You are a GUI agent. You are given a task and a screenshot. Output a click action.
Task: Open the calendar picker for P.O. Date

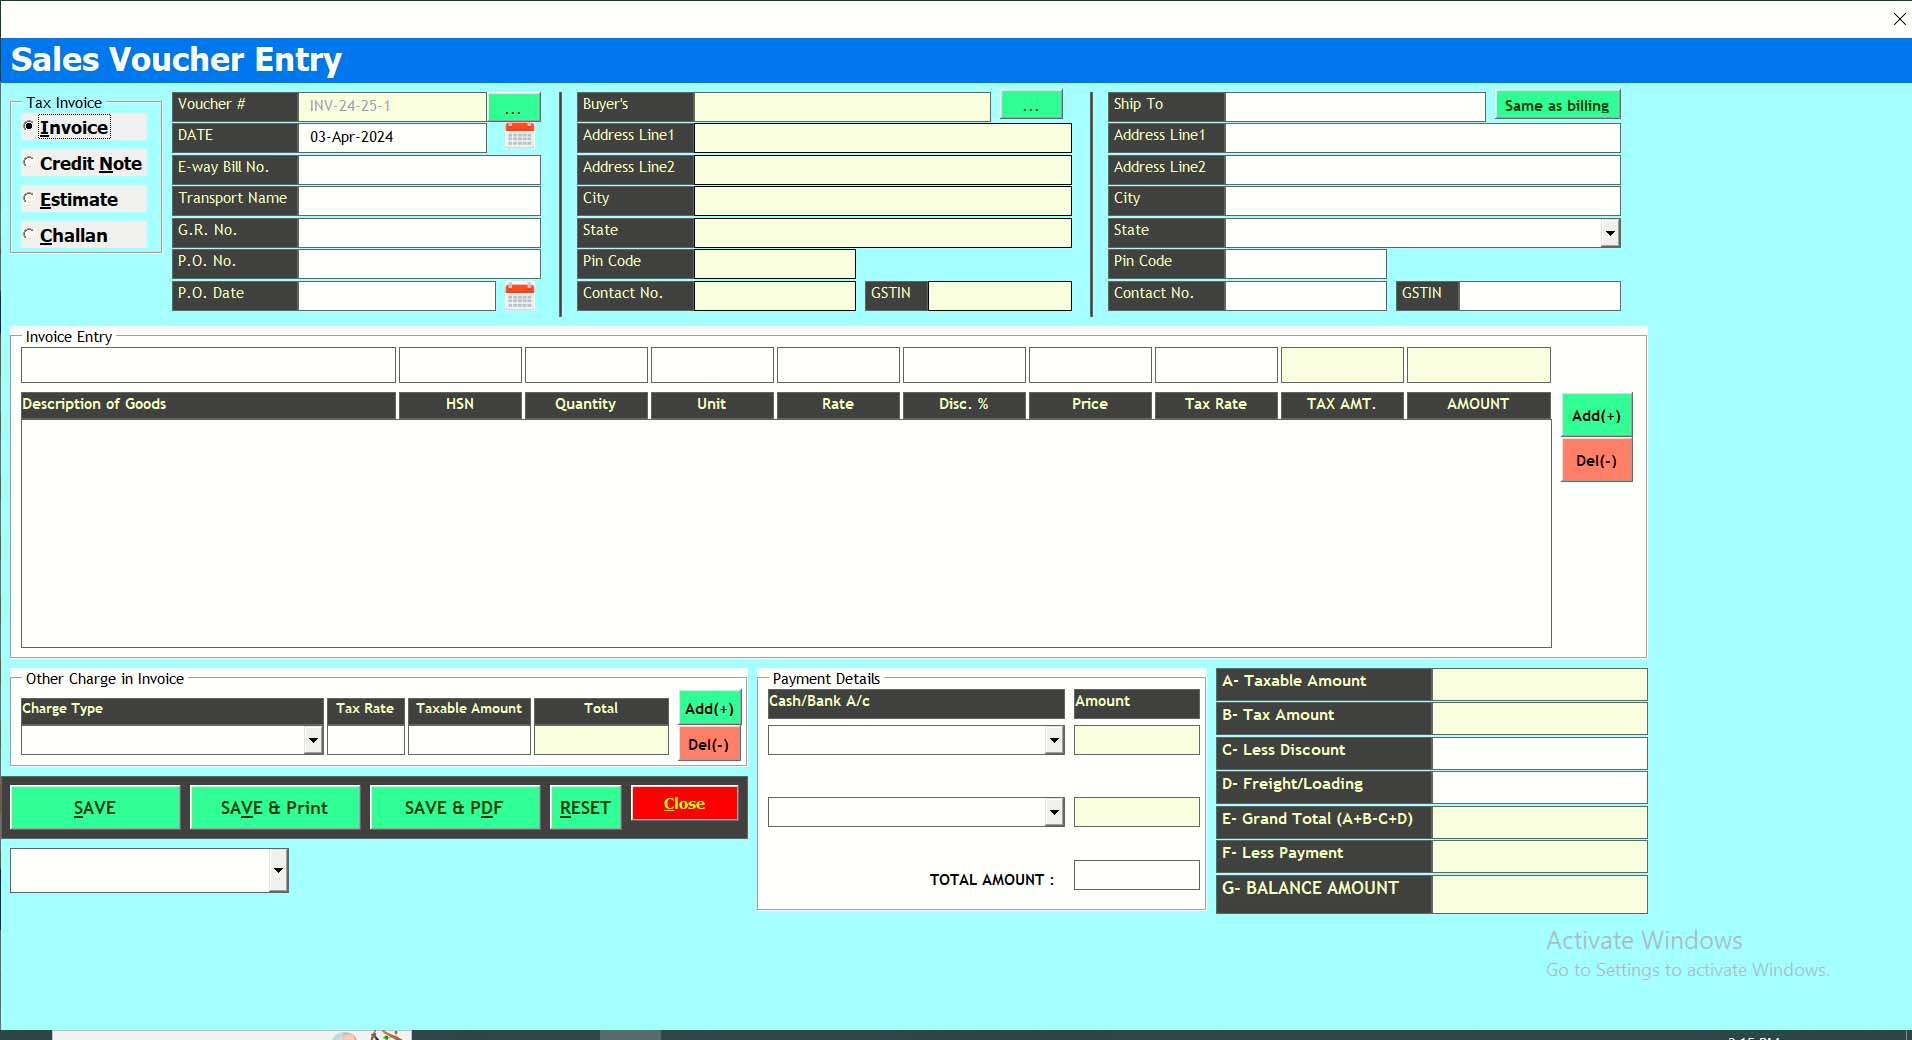519,296
